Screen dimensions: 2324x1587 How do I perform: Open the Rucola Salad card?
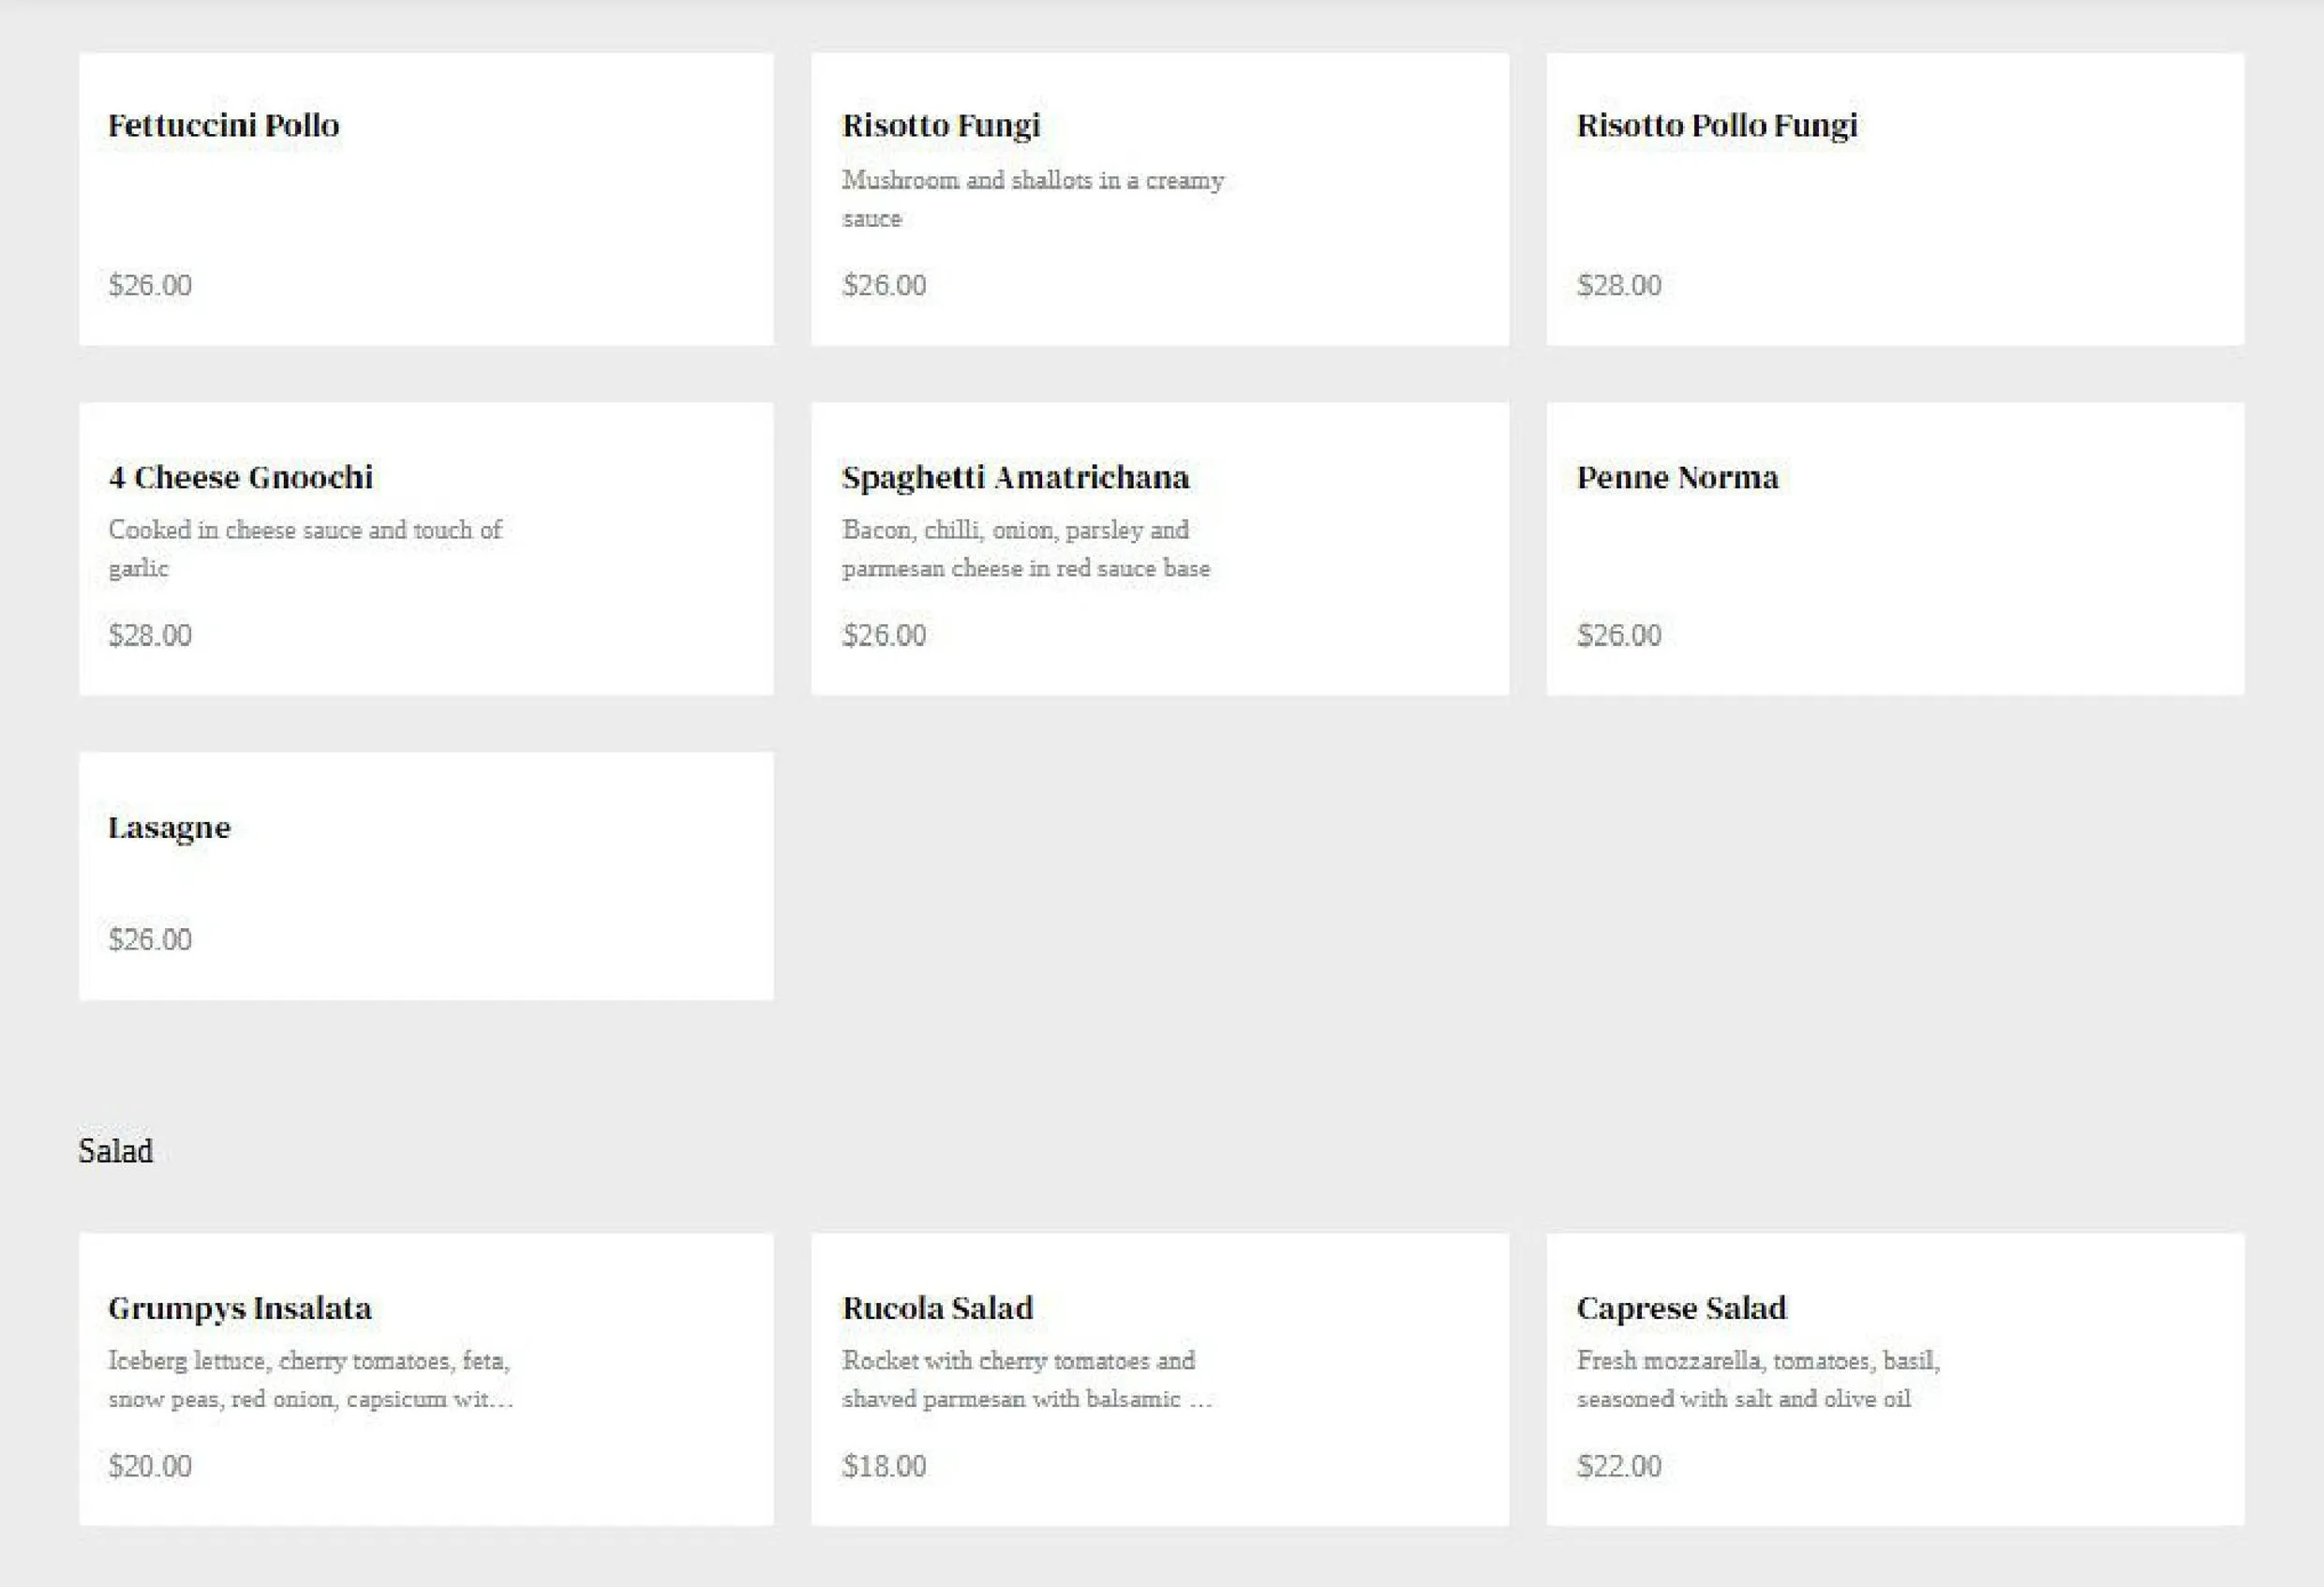(1160, 1379)
